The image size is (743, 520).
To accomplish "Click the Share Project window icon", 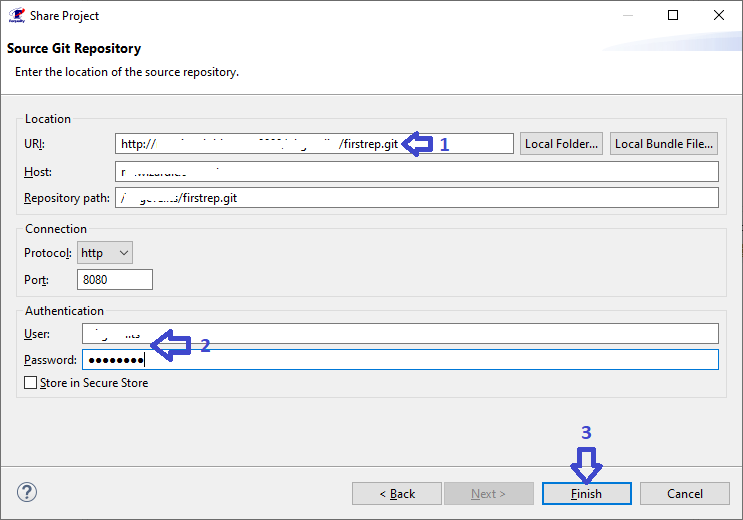I will click(x=17, y=15).
